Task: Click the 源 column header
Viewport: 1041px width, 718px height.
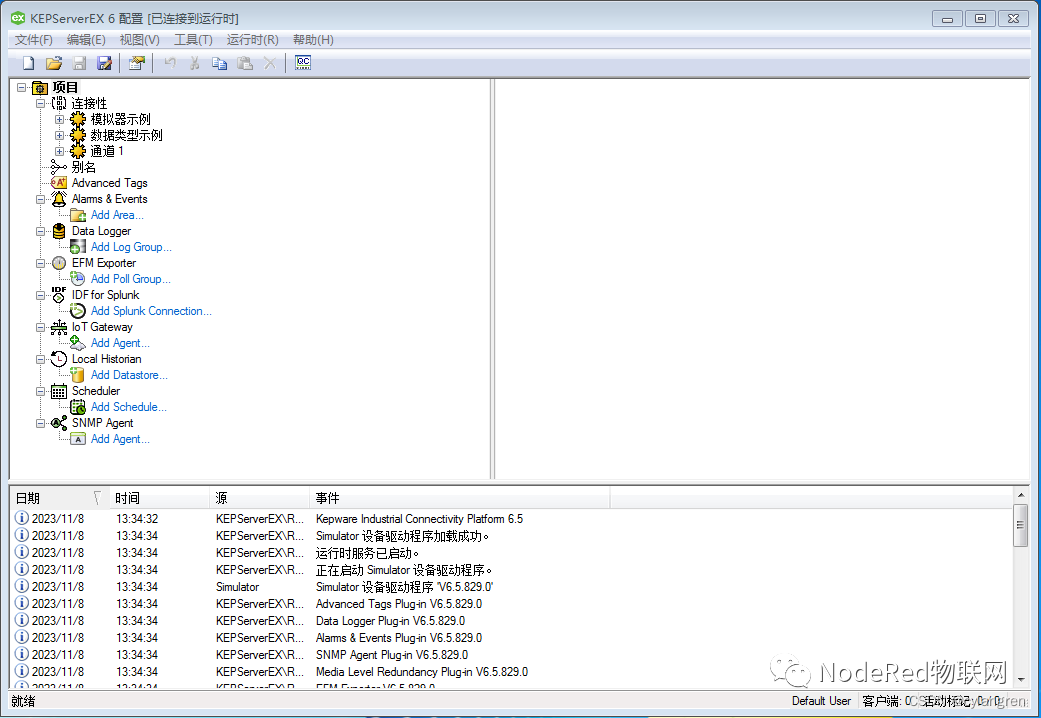Action: tap(260, 498)
